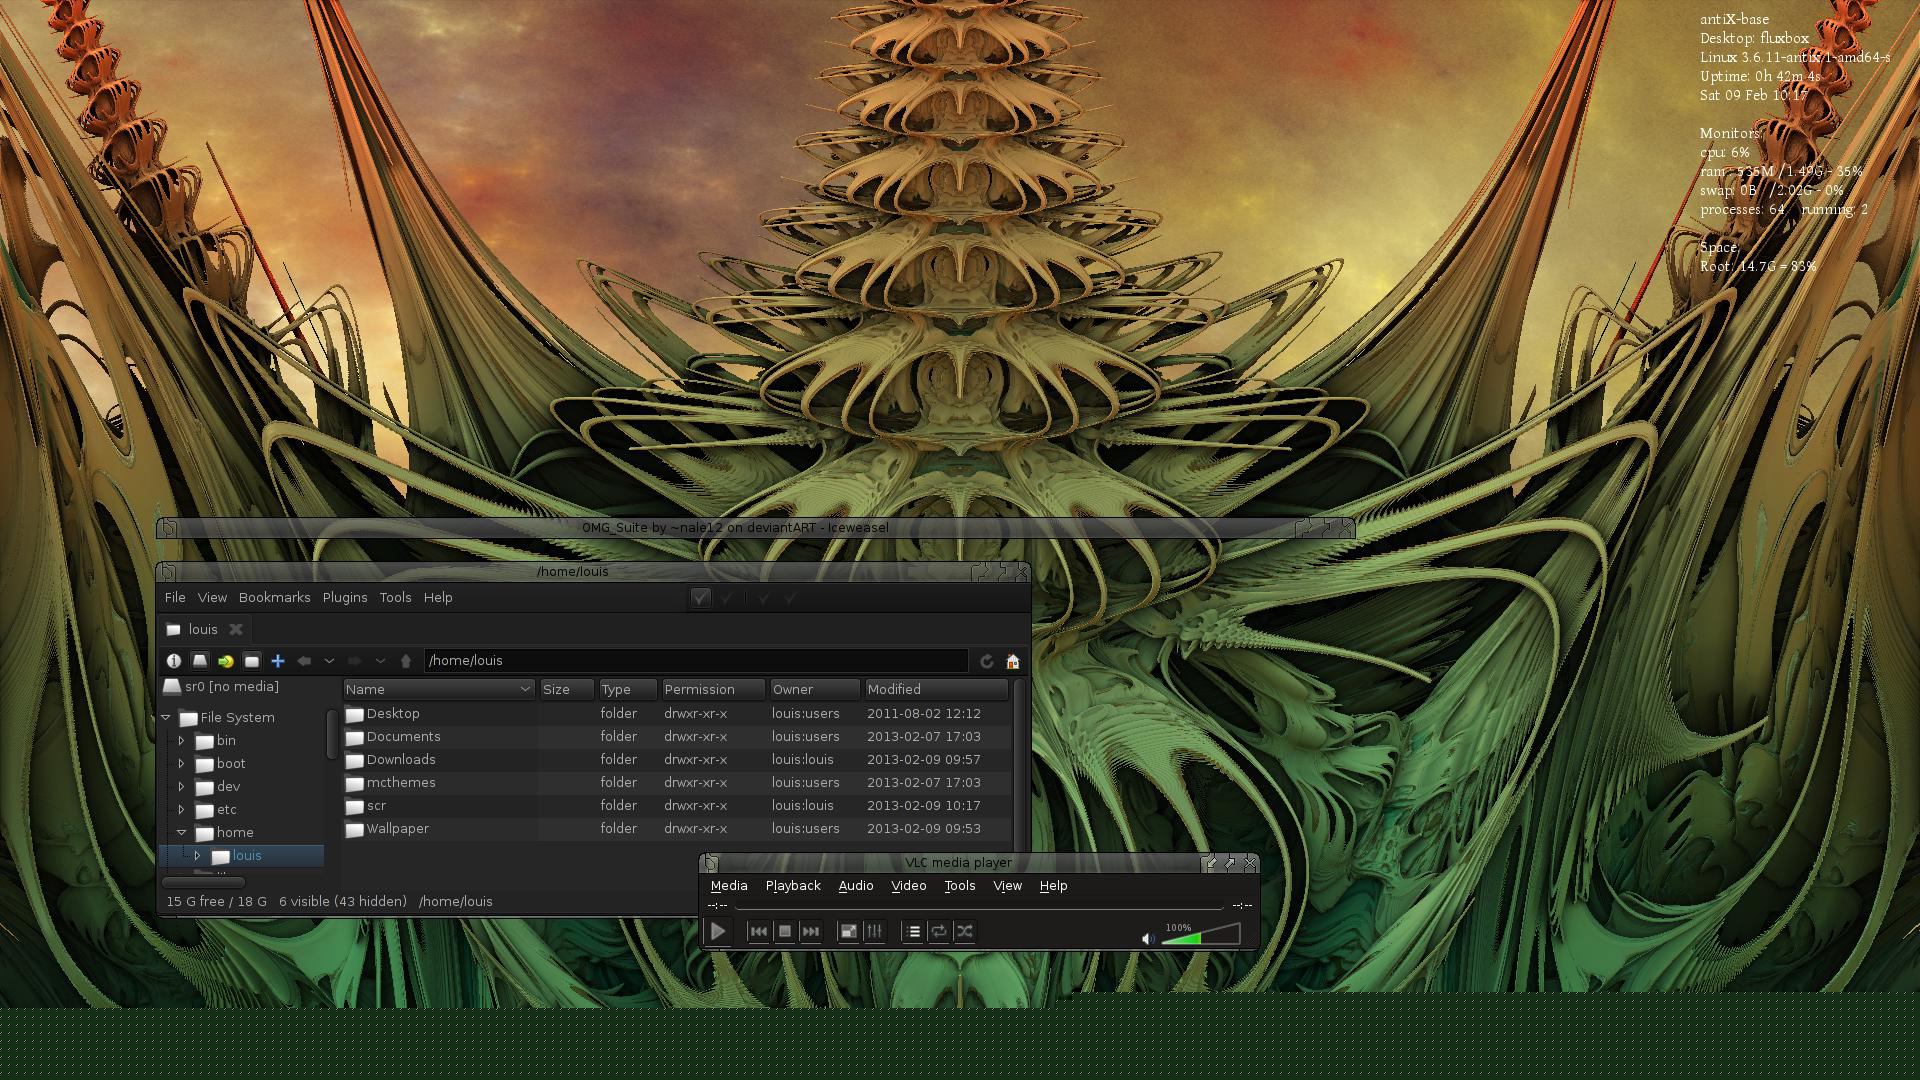This screenshot has height=1080, width=1920.
Task: Toggle VLC shuffle random mode
Action: click(964, 931)
